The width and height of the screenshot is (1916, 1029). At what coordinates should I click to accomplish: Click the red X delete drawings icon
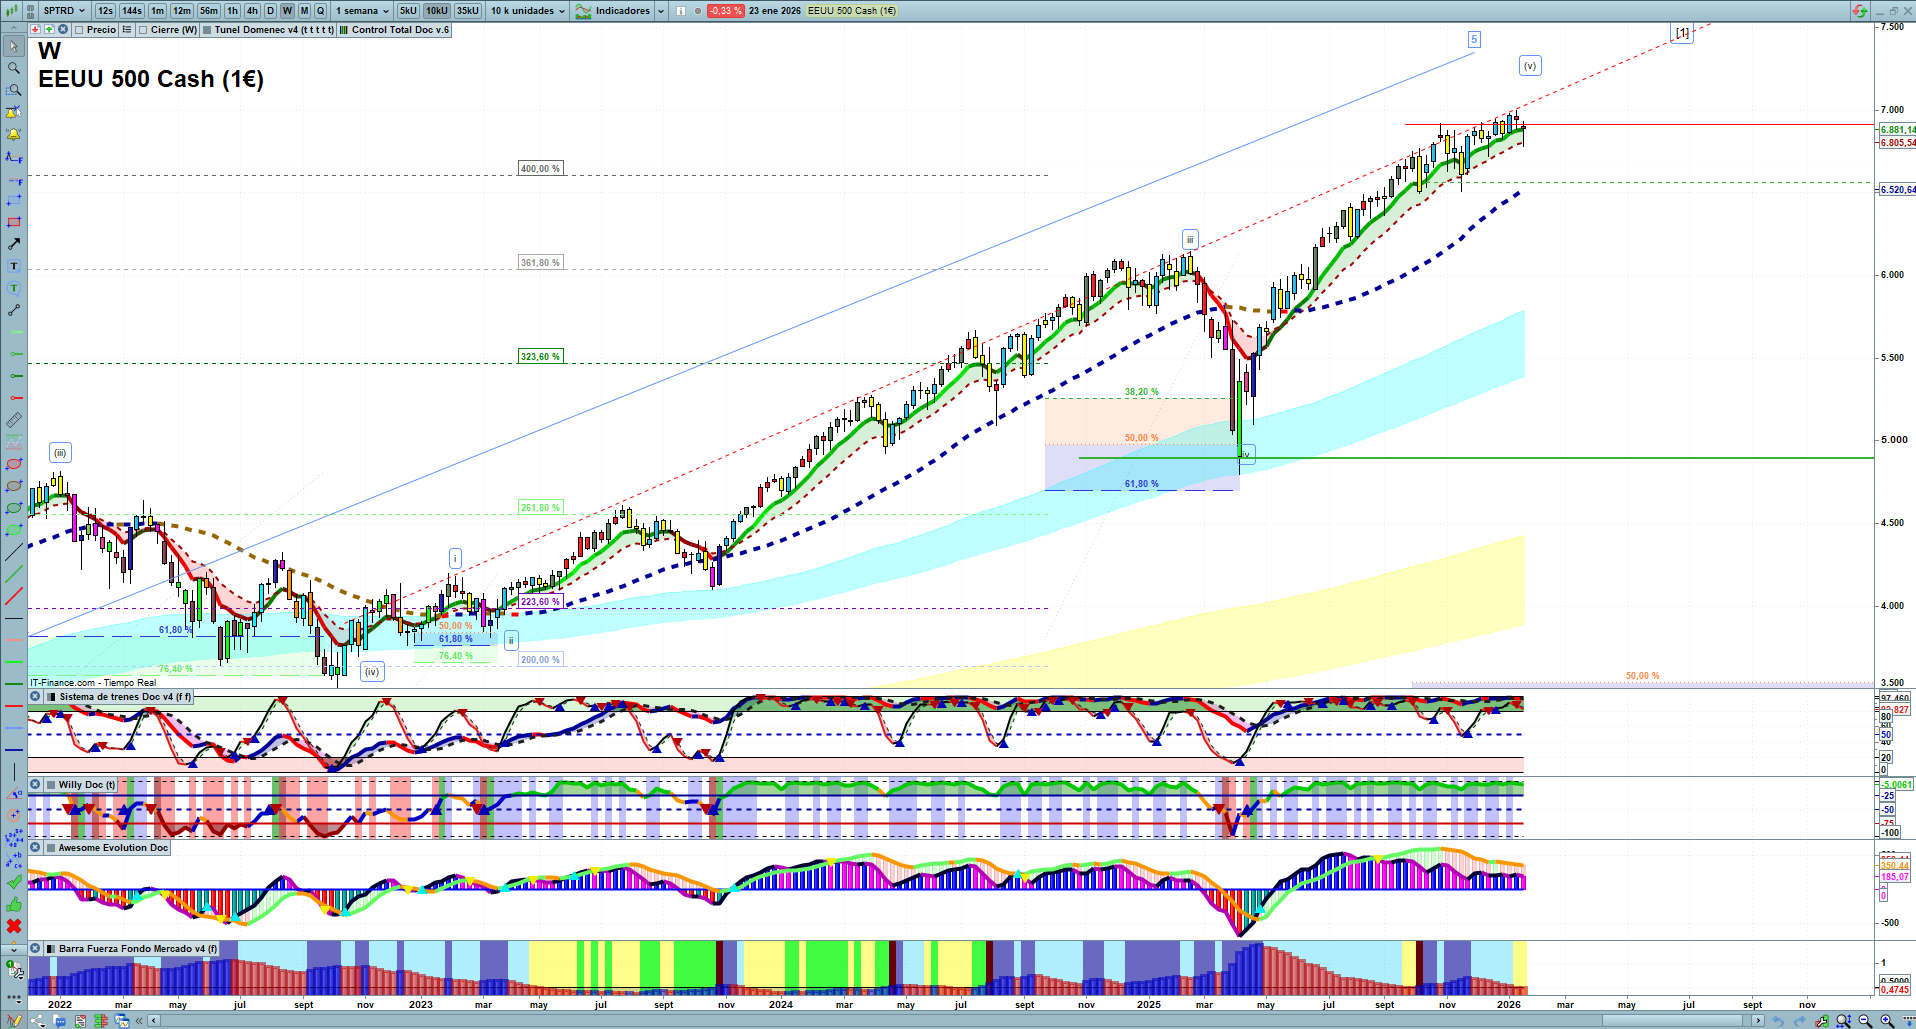[14, 926]
